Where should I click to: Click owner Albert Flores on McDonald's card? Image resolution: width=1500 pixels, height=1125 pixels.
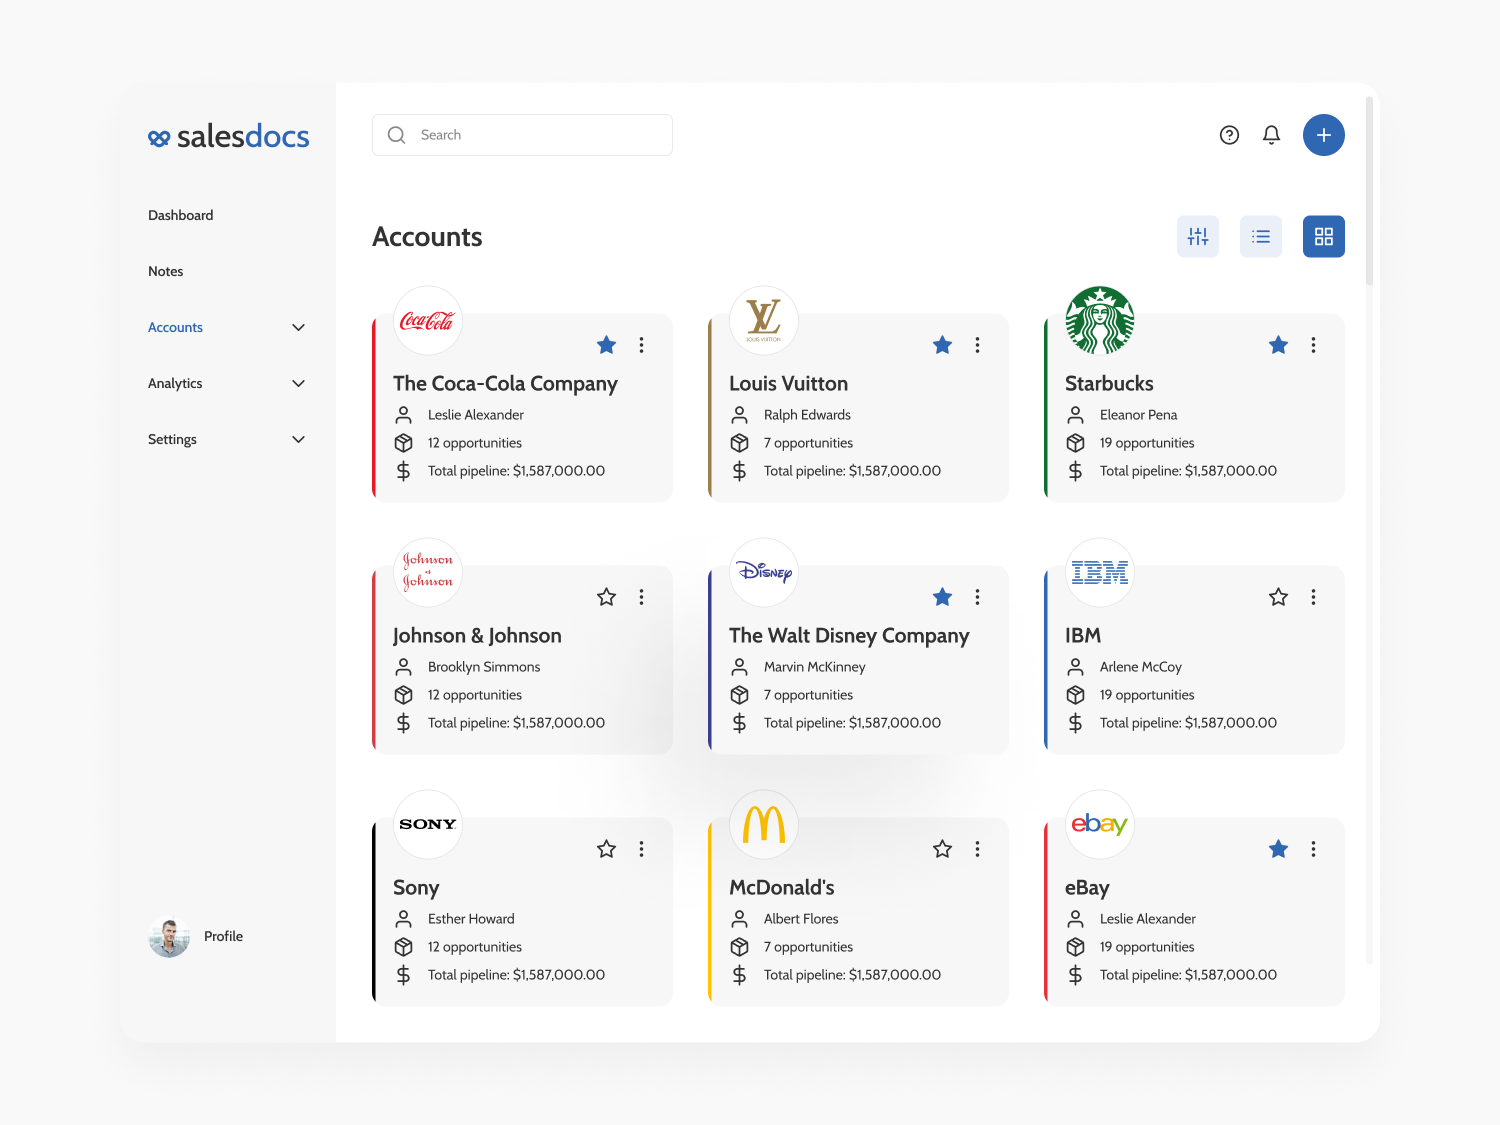801,919
